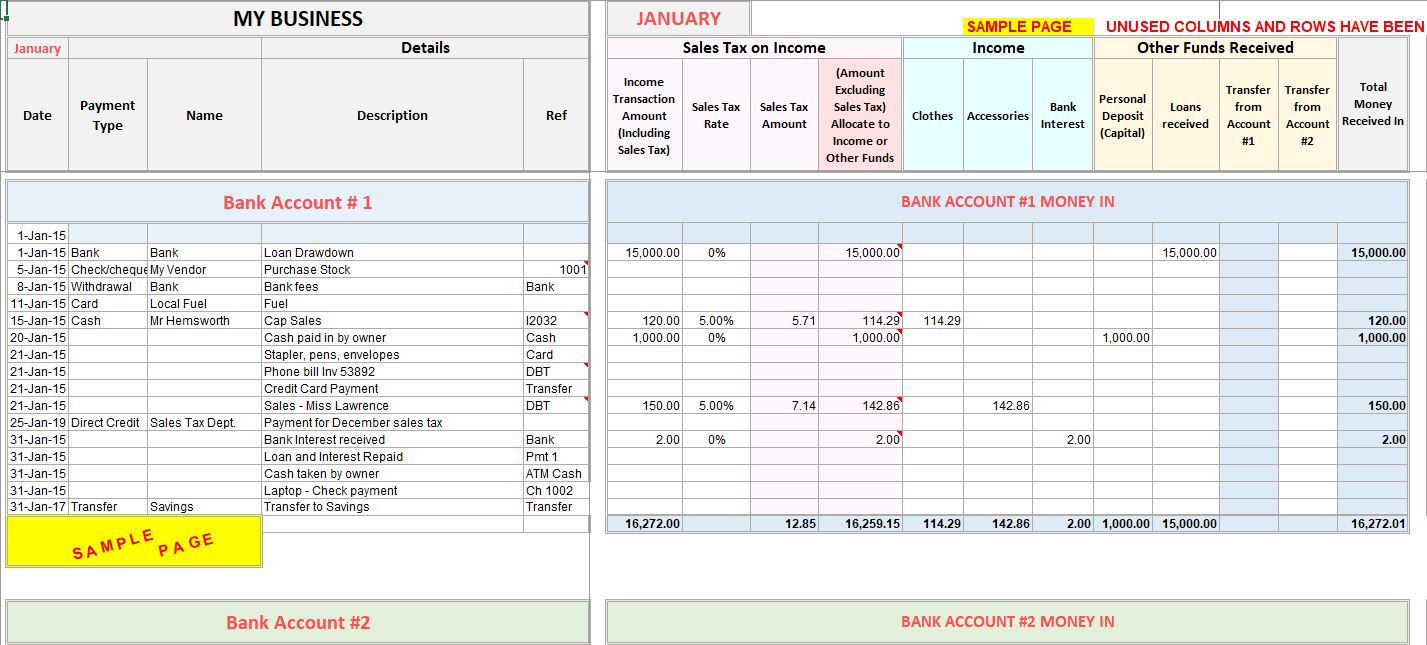Click the JANUARY heading cell

point(678,18)
